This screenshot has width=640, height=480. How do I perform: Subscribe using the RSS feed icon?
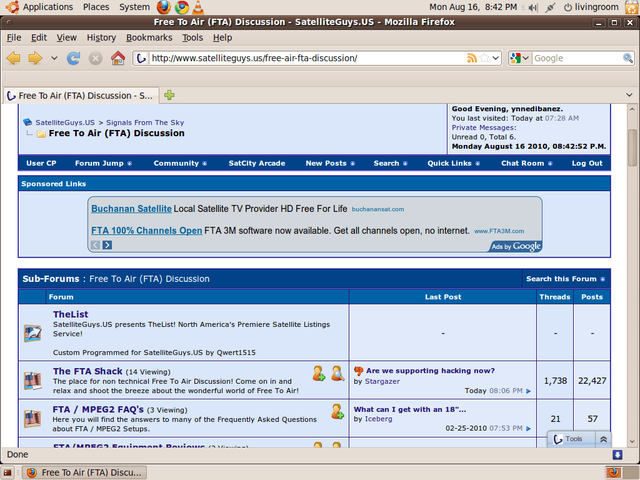click(471, 58)
